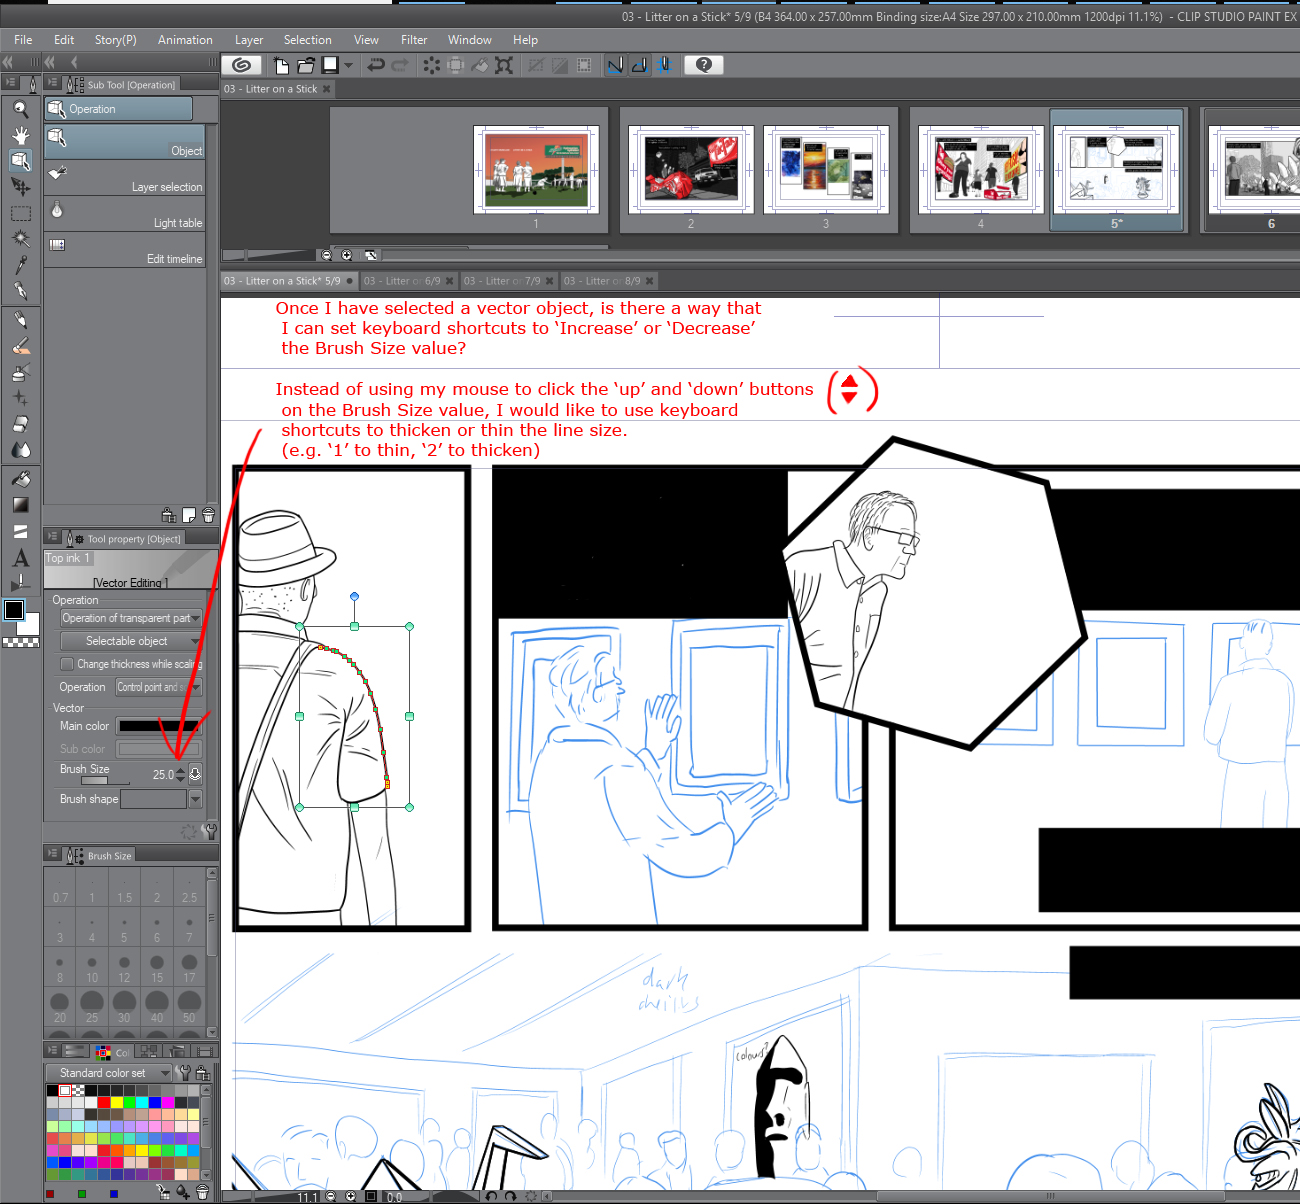Select the Text tool
Screen dimensions: 1300x1204
[x=20, y=558]
